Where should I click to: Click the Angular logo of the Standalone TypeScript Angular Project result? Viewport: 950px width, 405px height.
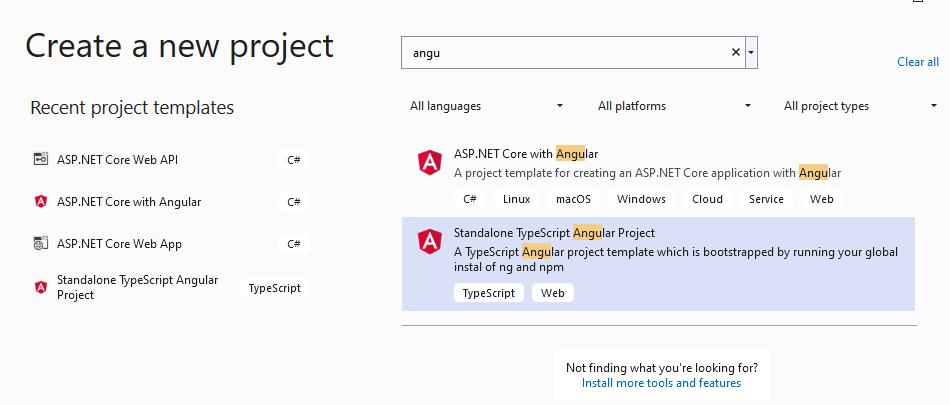pyautogui.click(x=430, y=242)
